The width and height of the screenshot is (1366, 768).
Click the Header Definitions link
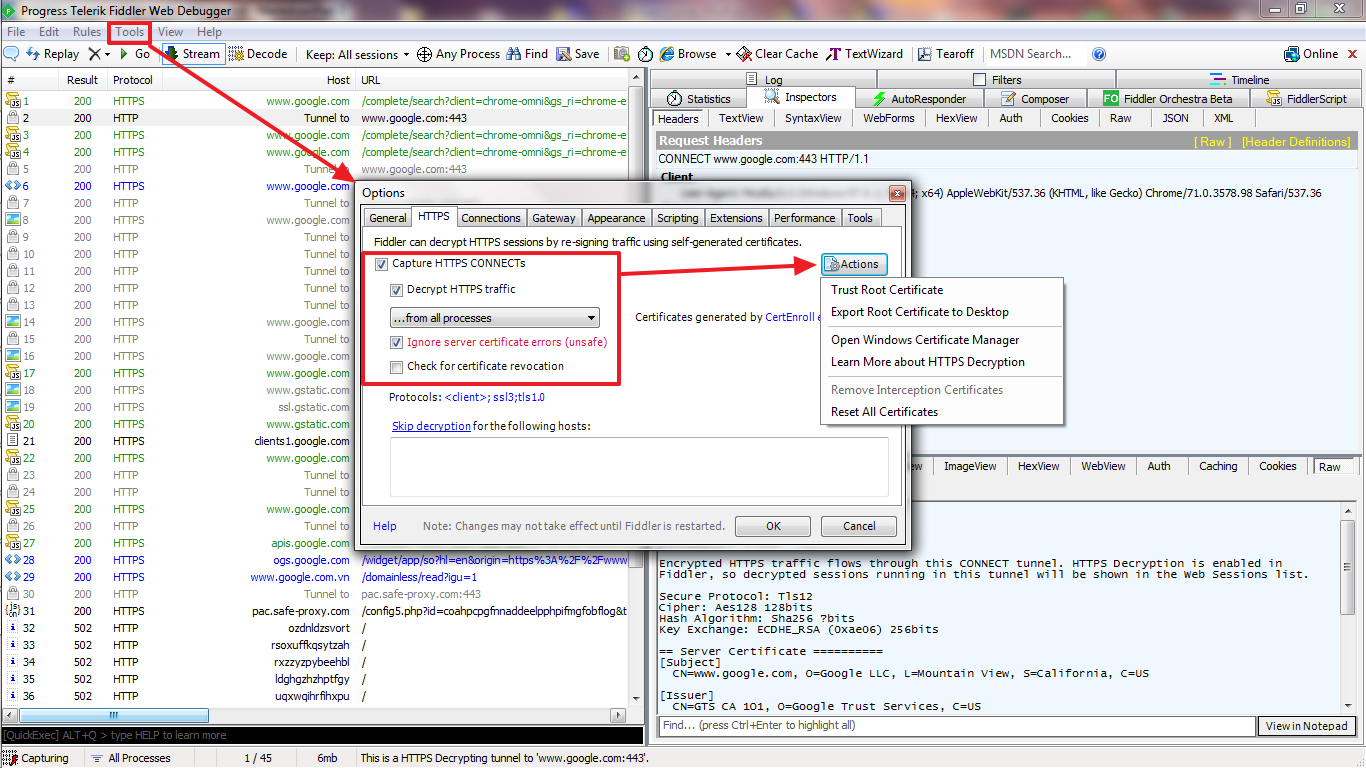pyautogui.click(x=1296, y=142)
